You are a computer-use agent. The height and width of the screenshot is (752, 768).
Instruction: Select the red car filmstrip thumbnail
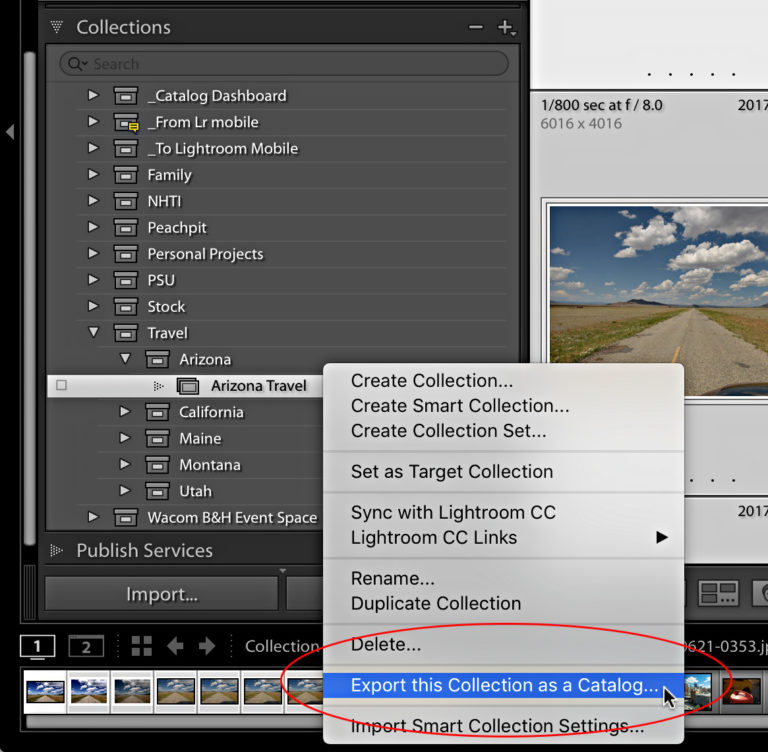pos(742,691)
